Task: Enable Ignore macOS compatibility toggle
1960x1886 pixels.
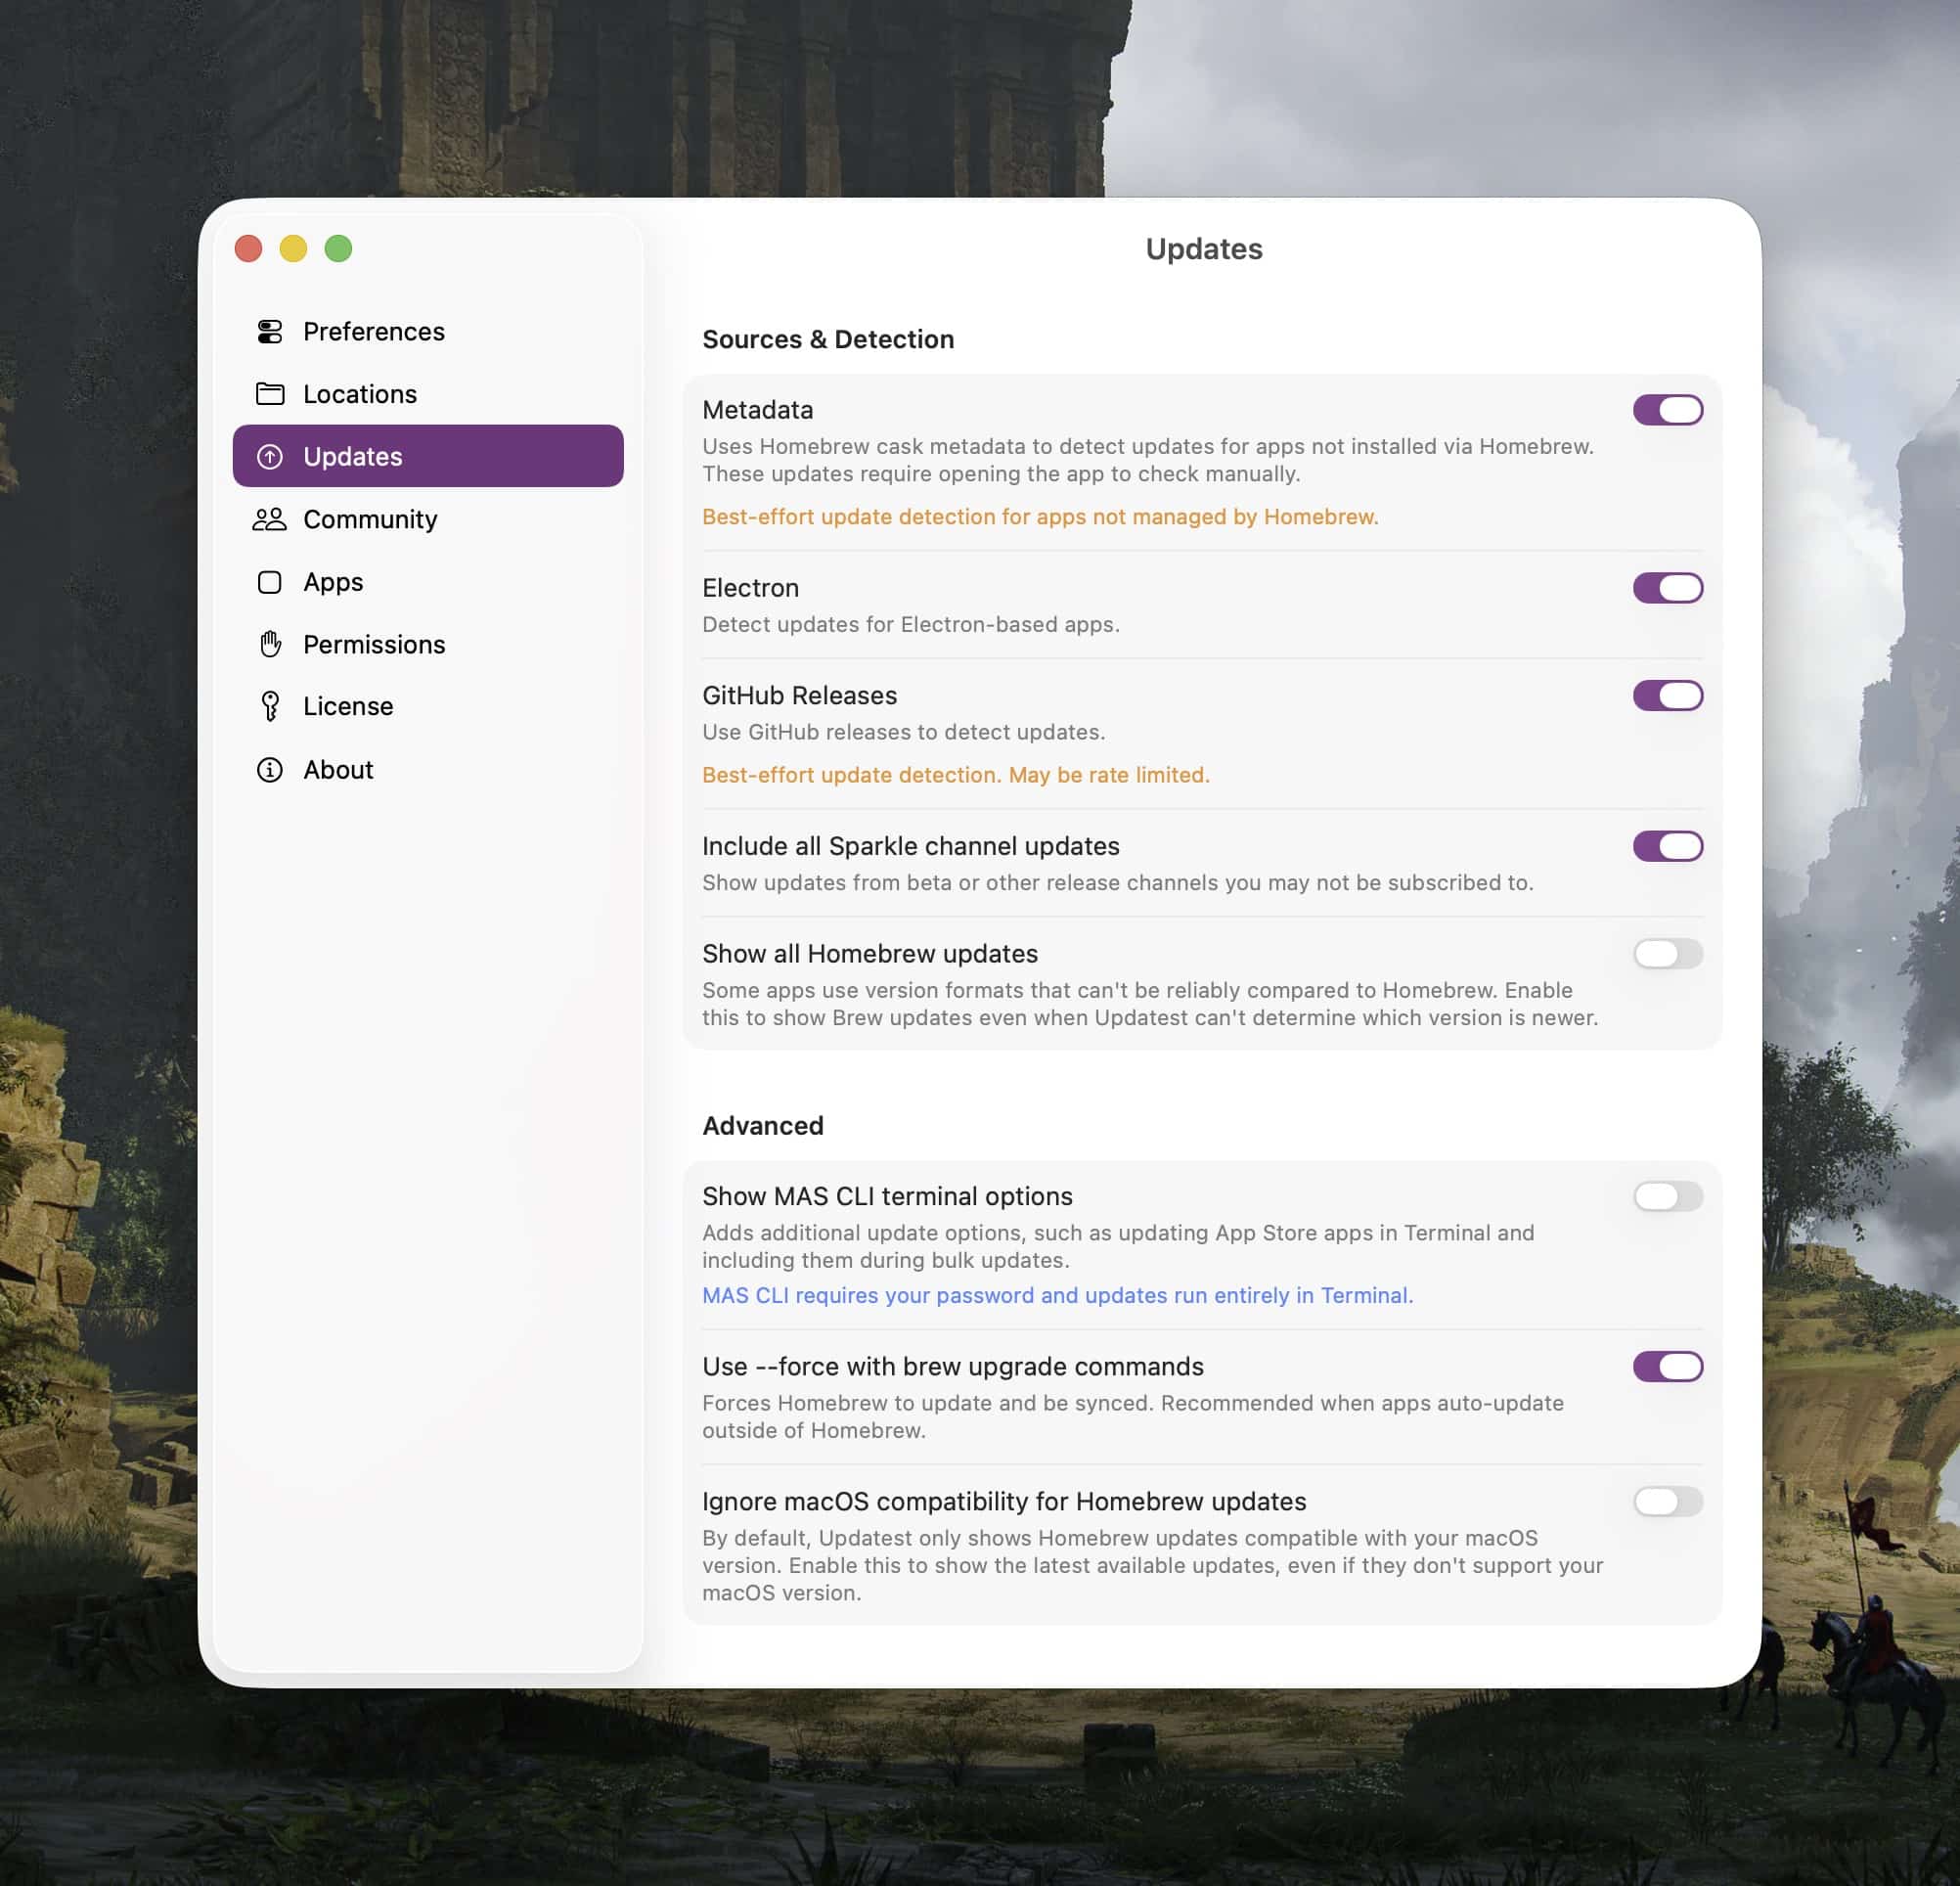Action: 1667,1501
